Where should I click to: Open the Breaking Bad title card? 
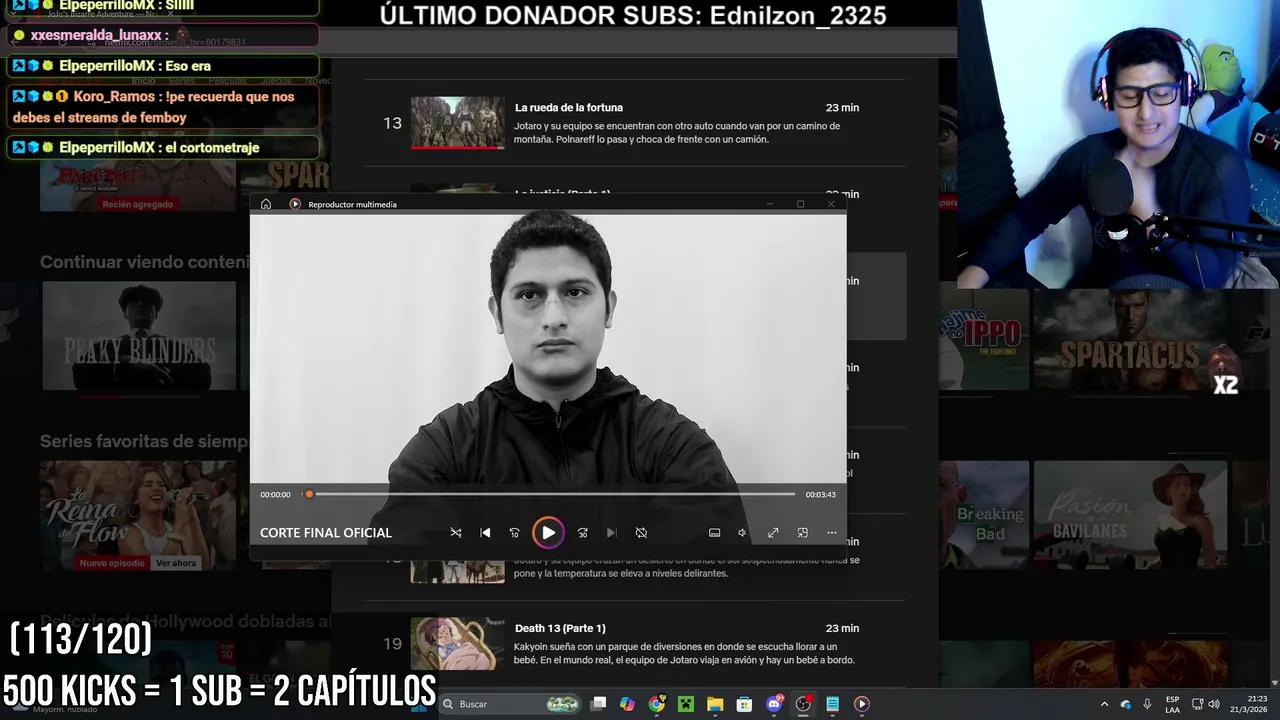point(985,515)
